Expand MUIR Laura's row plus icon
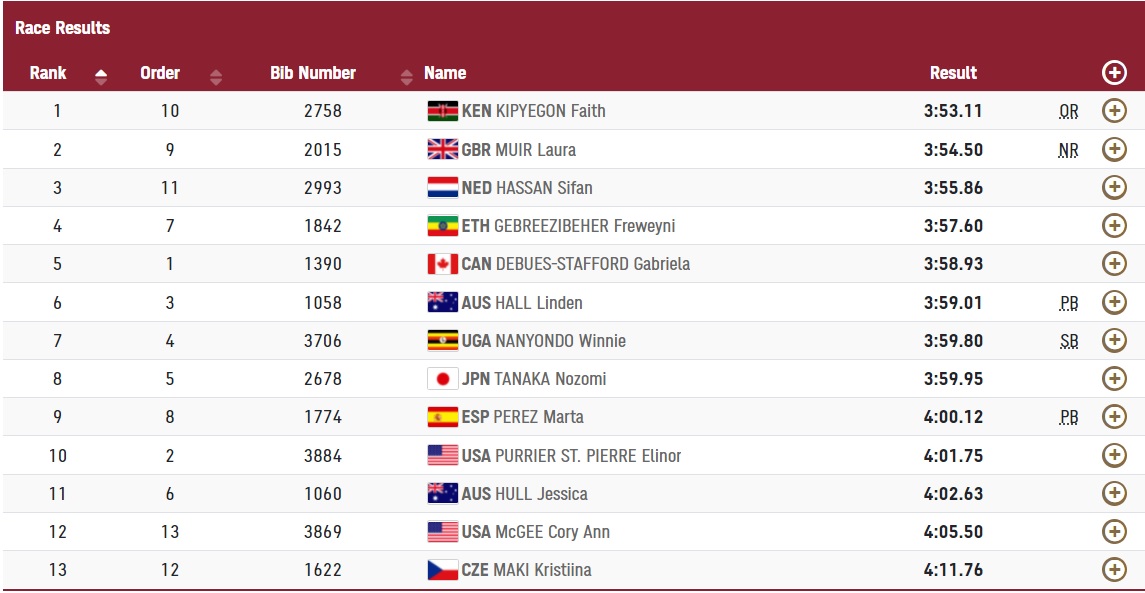Viewport: 1145px width, 593px height. [x=1114, y=150]
